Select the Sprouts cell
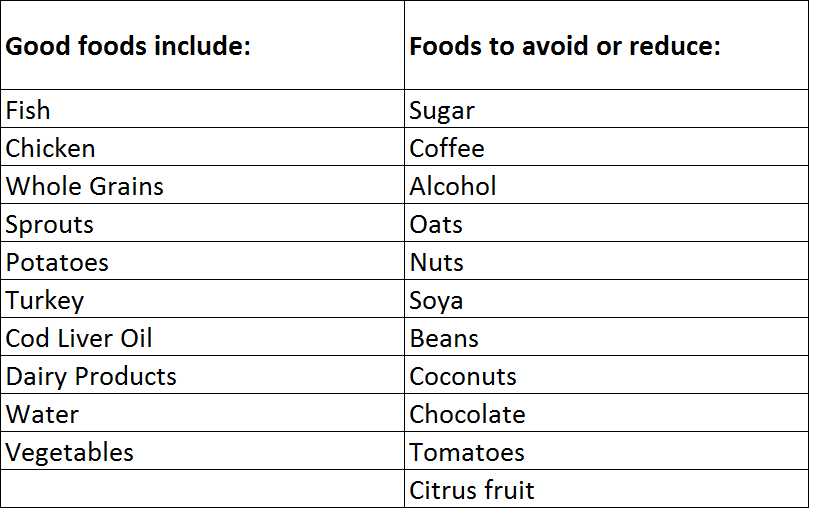This screenshot has width=816, height=515. tap(202, 223)
